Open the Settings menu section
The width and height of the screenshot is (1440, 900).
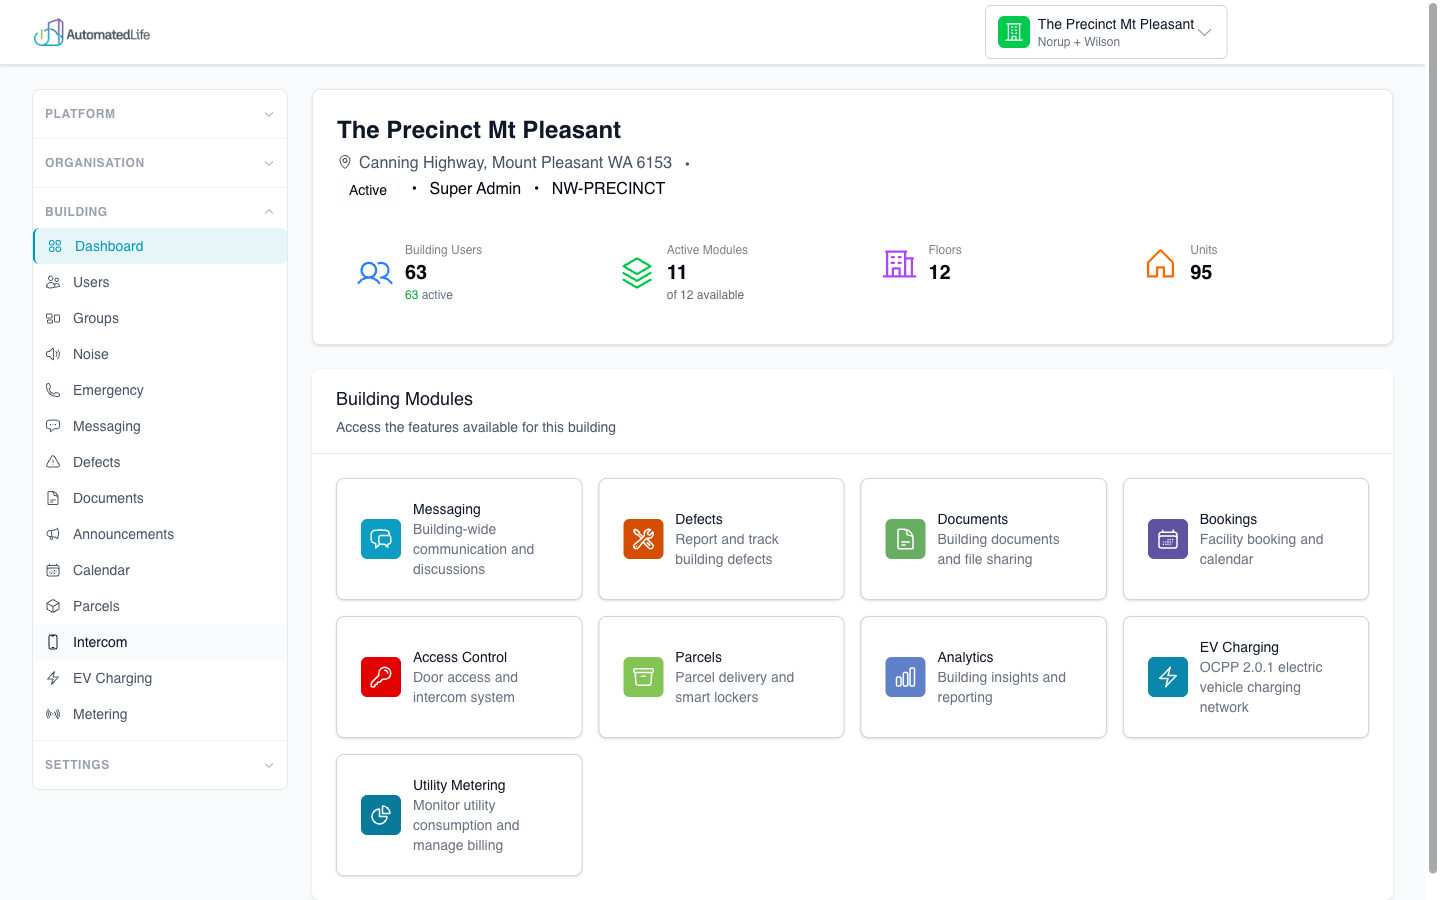point(159,764)
